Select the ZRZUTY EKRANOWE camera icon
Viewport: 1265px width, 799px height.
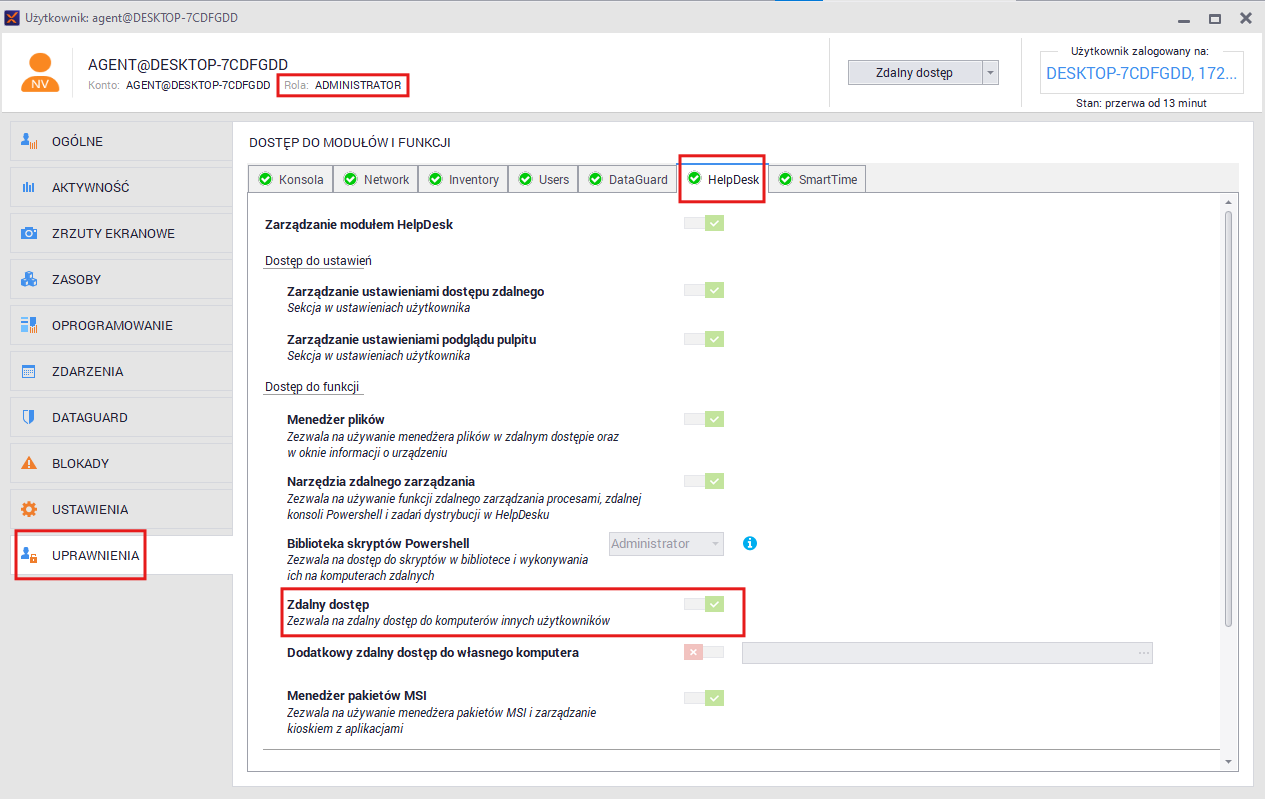[30, 234]
